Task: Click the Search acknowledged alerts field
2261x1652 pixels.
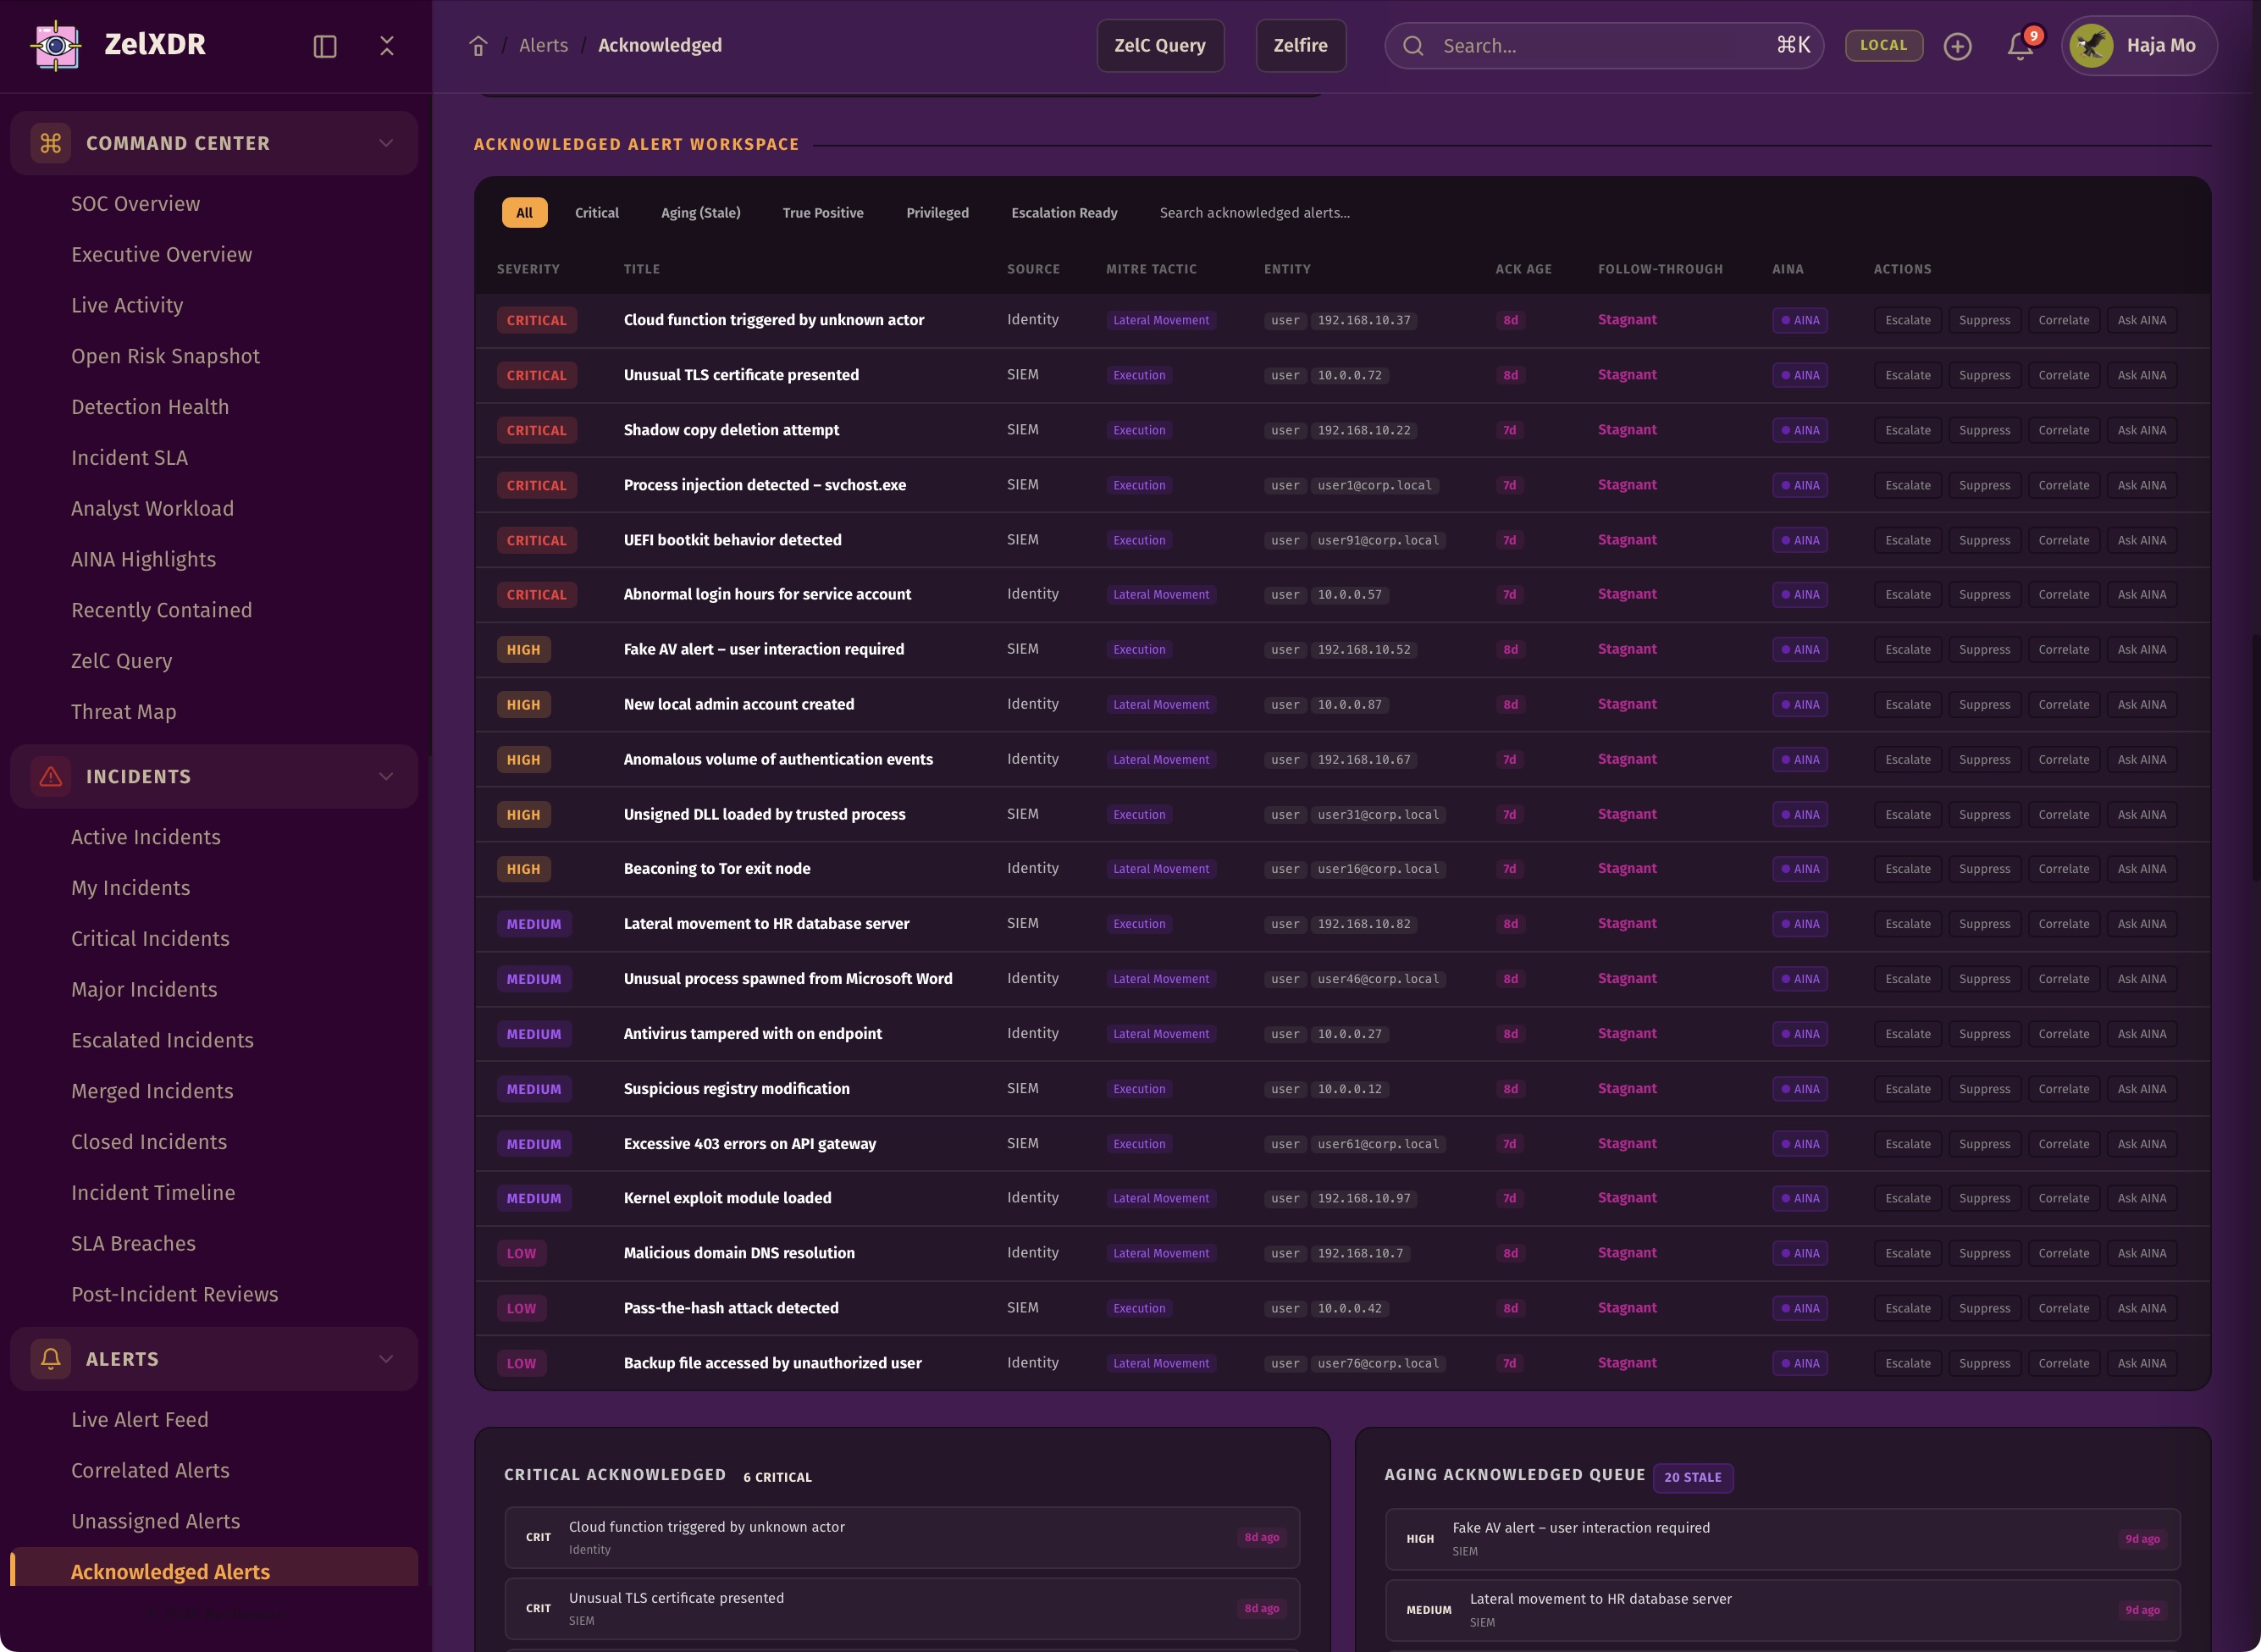Action: (x=1254, y=213)
